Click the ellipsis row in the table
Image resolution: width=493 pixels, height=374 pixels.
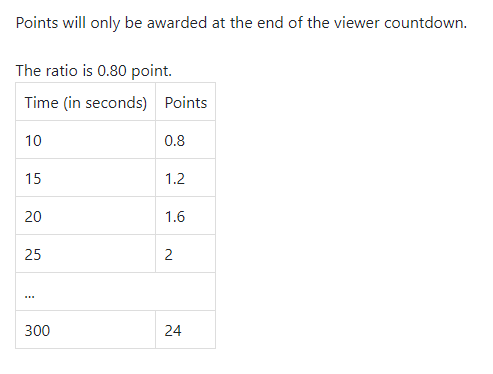click(115, 292)
